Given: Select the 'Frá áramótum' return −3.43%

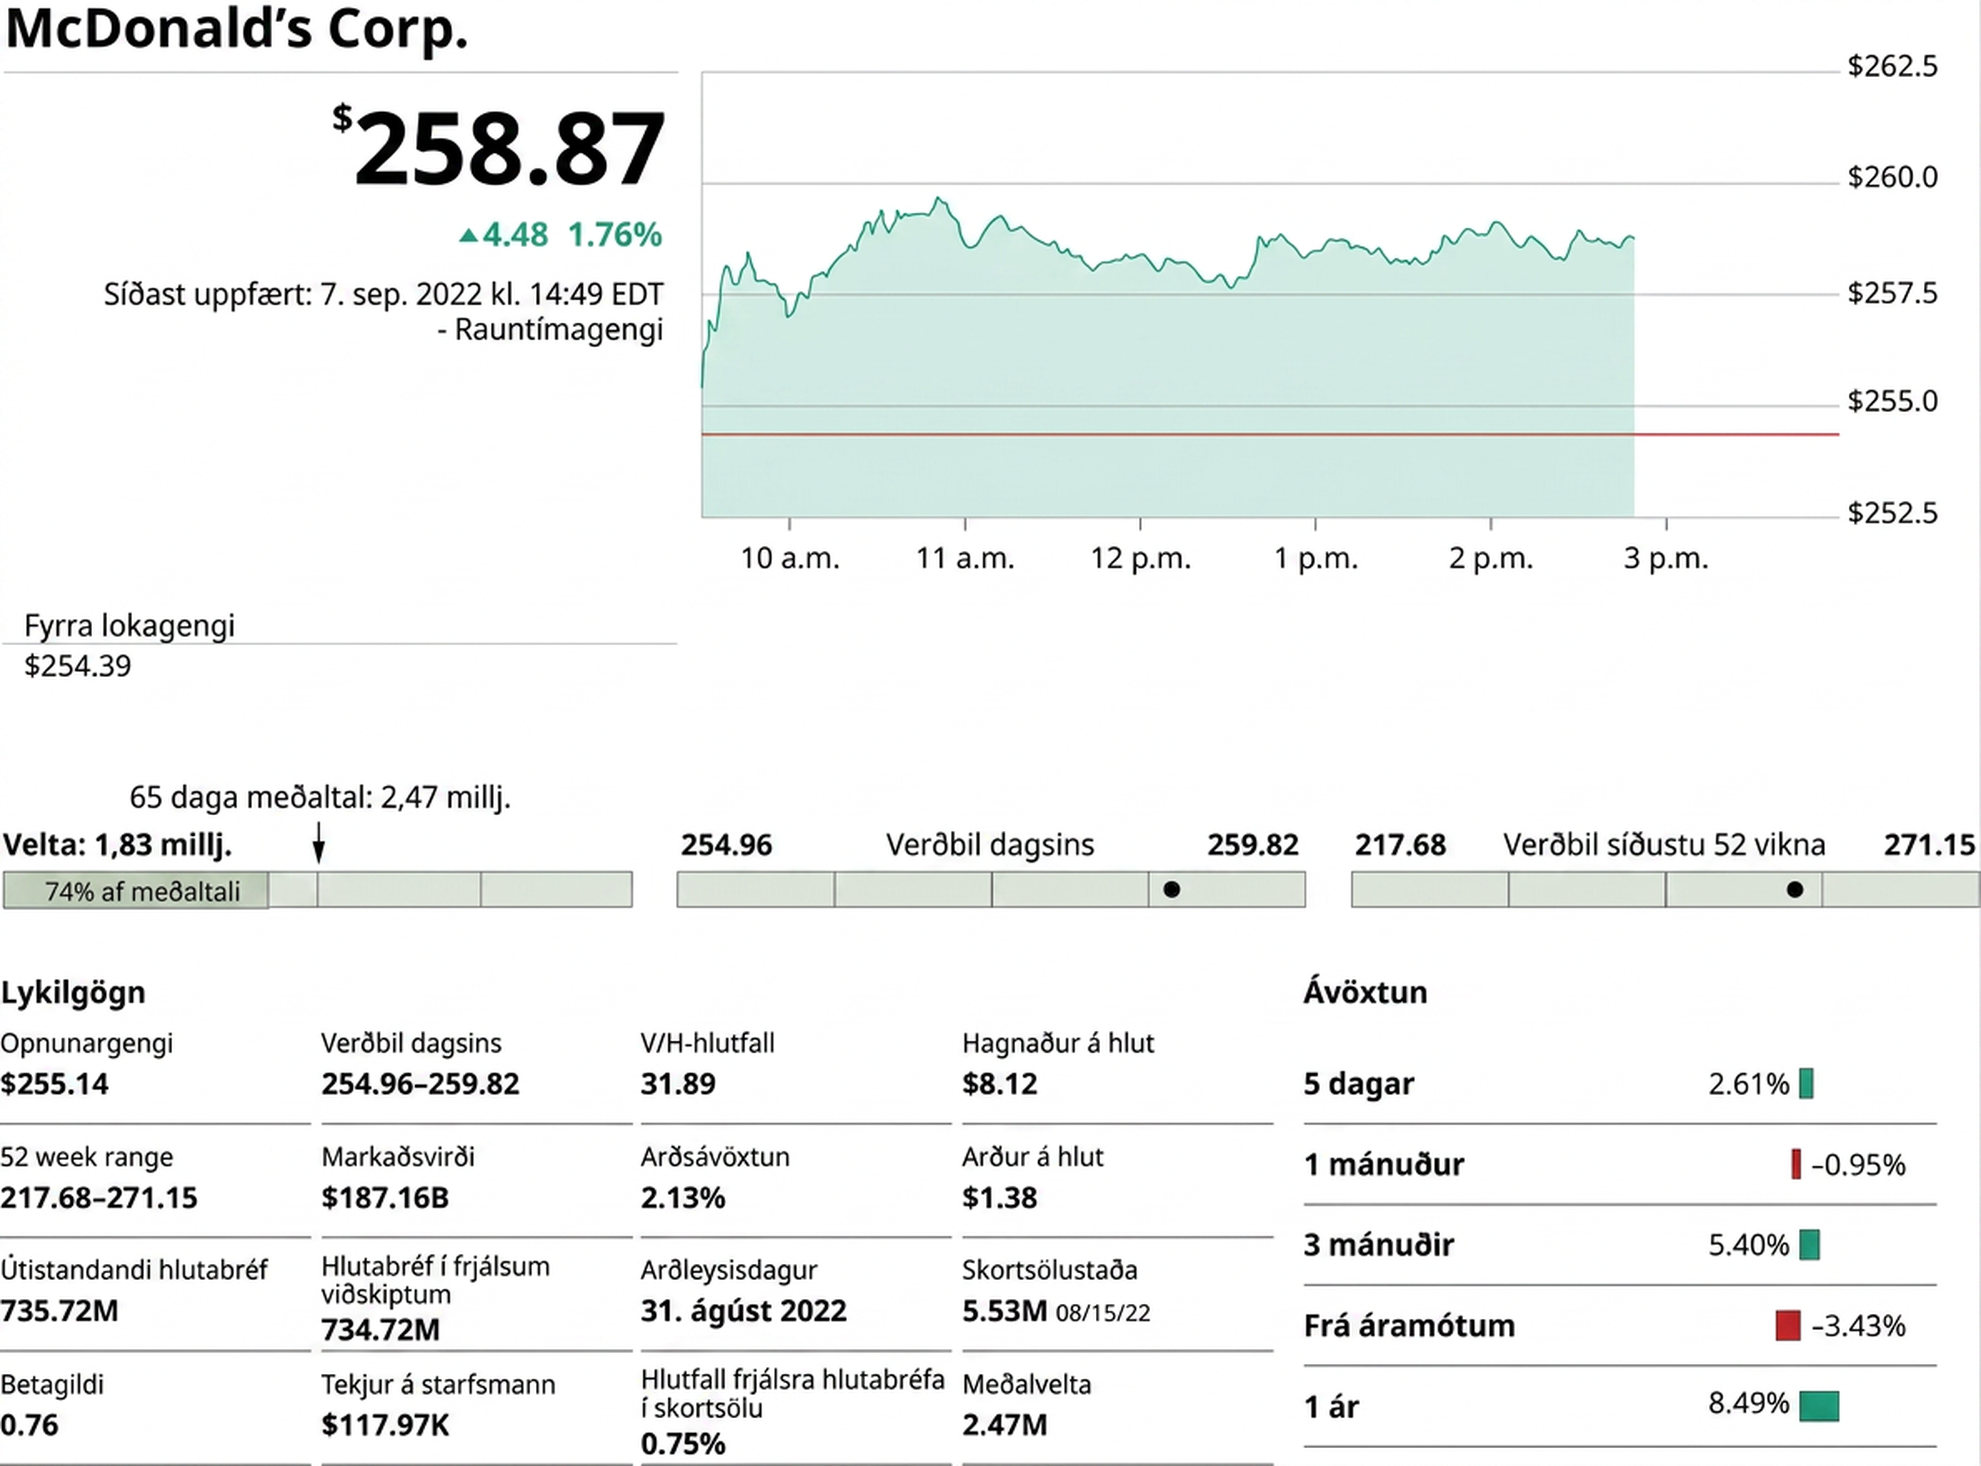Looking at the screenshot, I should (x=1858, y=1326).
